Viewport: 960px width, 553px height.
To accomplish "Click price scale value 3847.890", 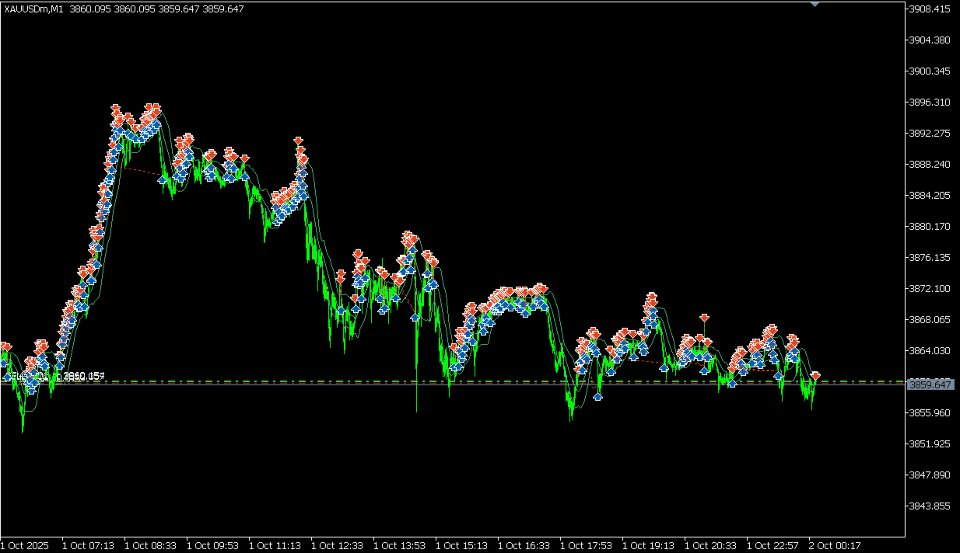I will click(931, 475).
